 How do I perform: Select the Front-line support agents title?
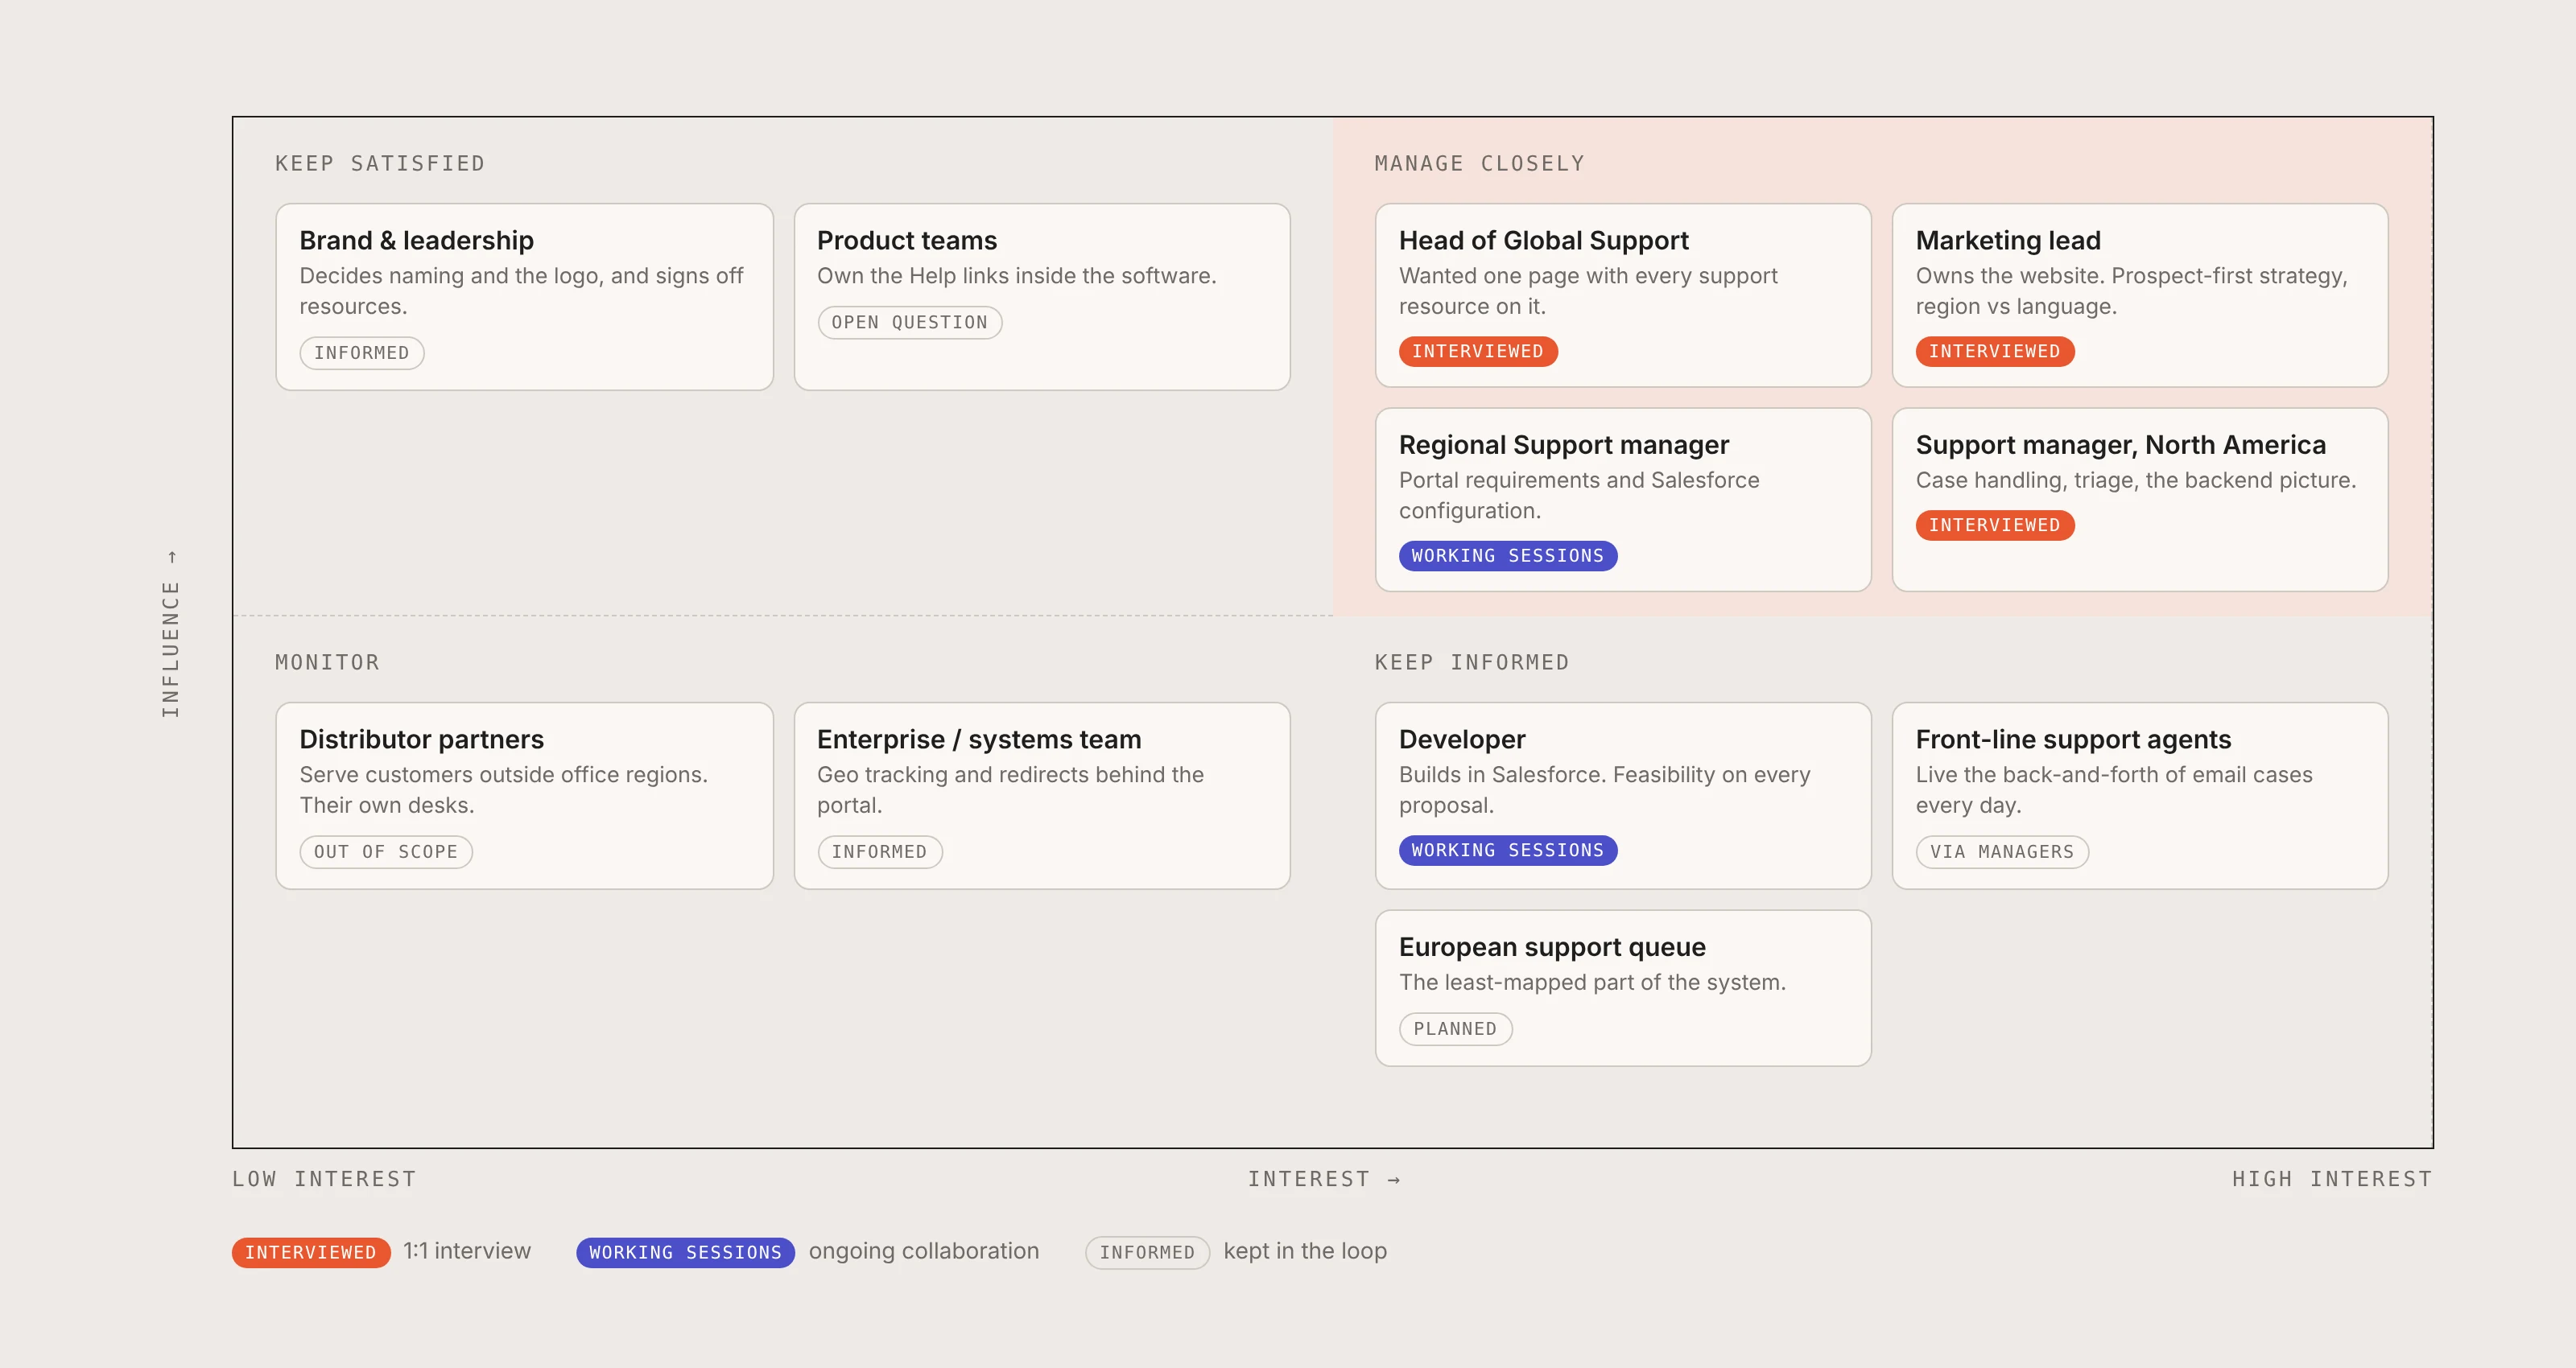2073,739
